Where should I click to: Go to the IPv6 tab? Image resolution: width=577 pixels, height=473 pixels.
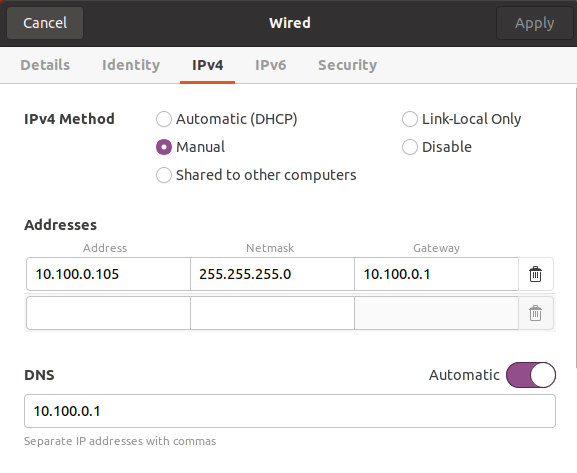coord(270,65)
